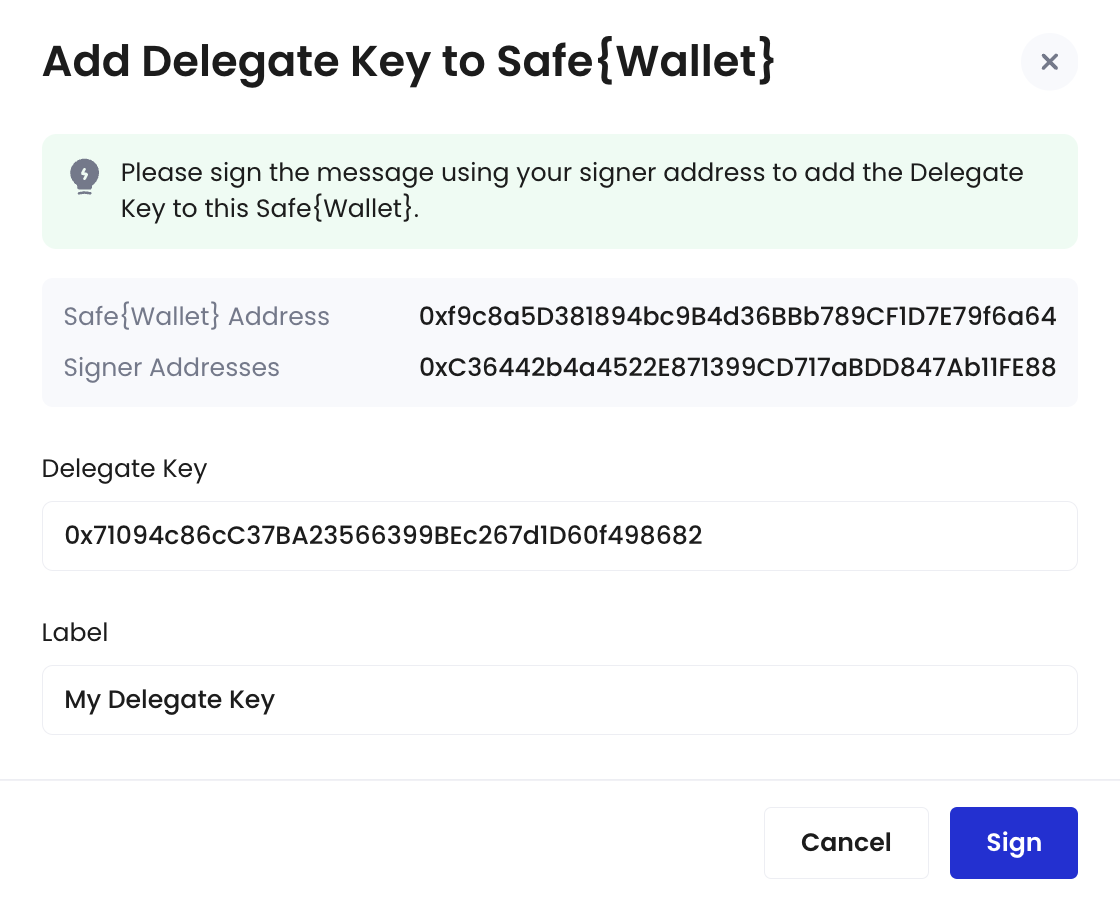Click the Signer Addresses label
Screen dimensions: 1120x900
(171, 367)
